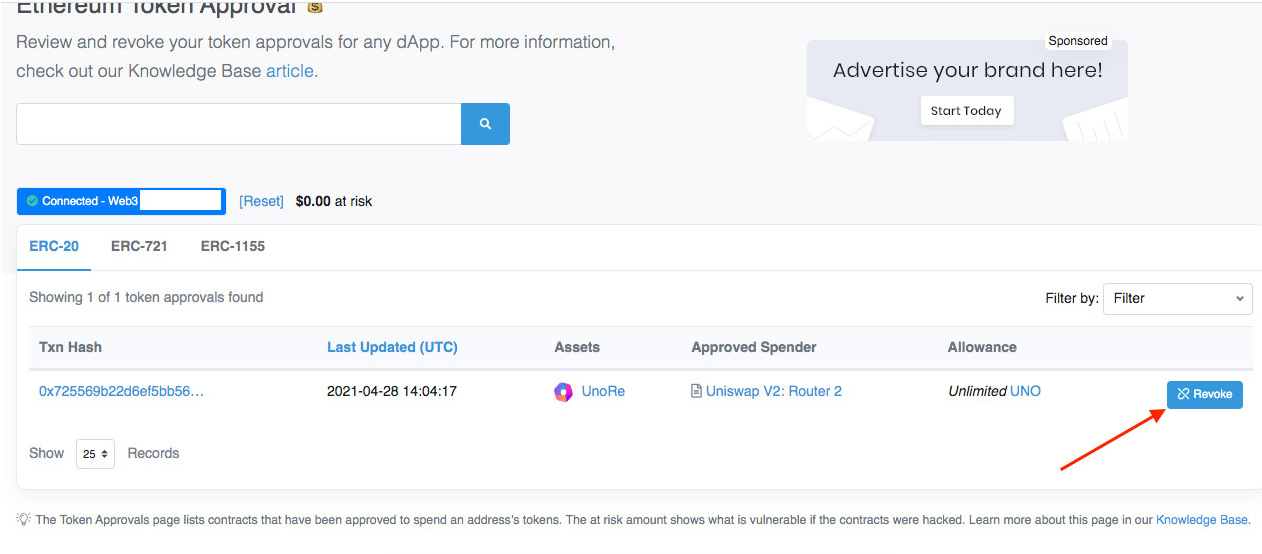Switch to the ERC-721 tab
The width and height of the screenshot is (1262, 554).
point(139,246)
